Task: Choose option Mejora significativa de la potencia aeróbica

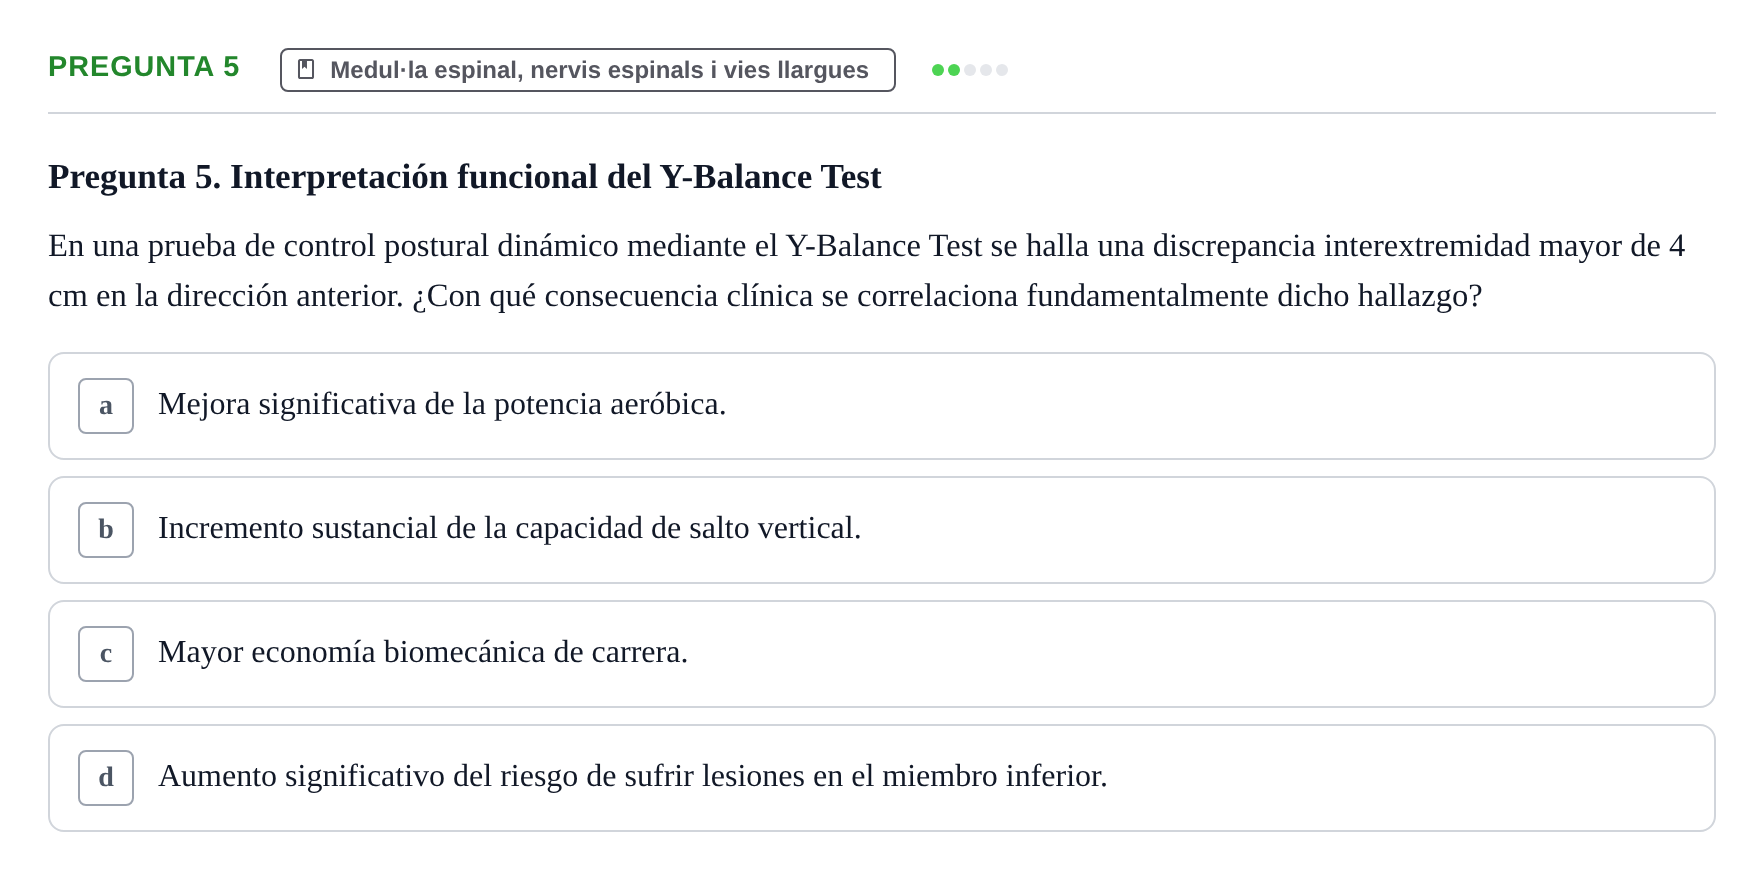Action: pos(882,406)
